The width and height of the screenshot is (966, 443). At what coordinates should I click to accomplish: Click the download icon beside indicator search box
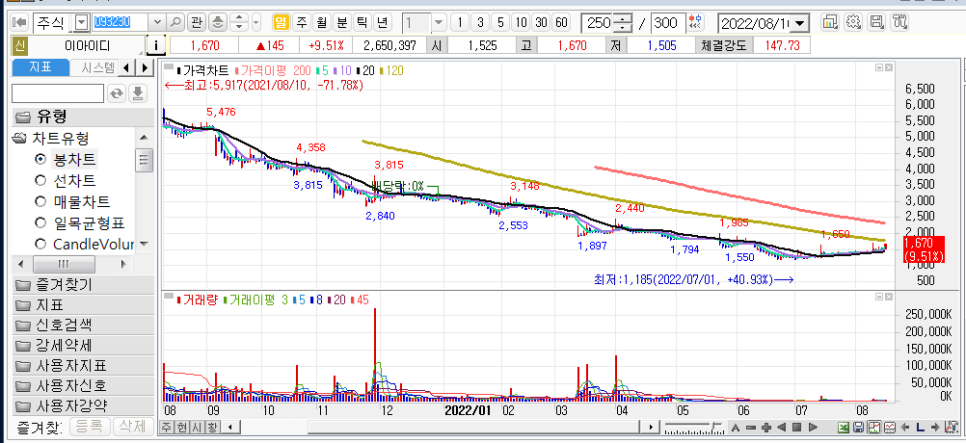tap(138, 94)
